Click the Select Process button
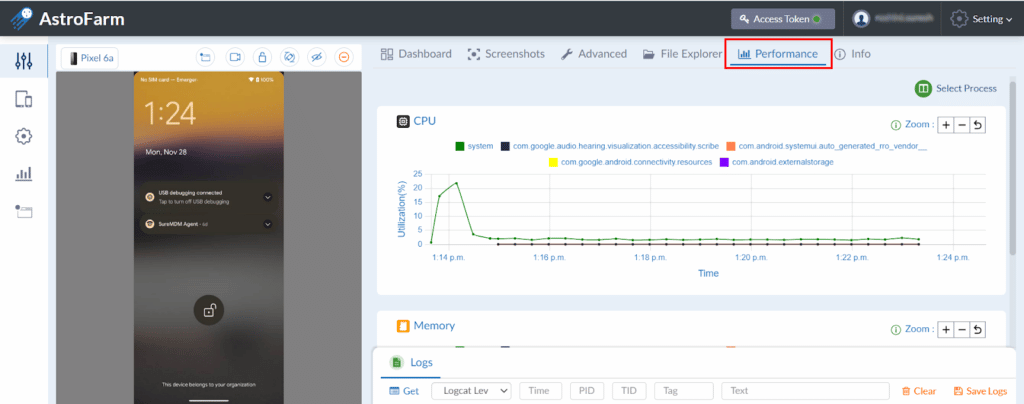 pyautogui.click(x=955, y=89)
